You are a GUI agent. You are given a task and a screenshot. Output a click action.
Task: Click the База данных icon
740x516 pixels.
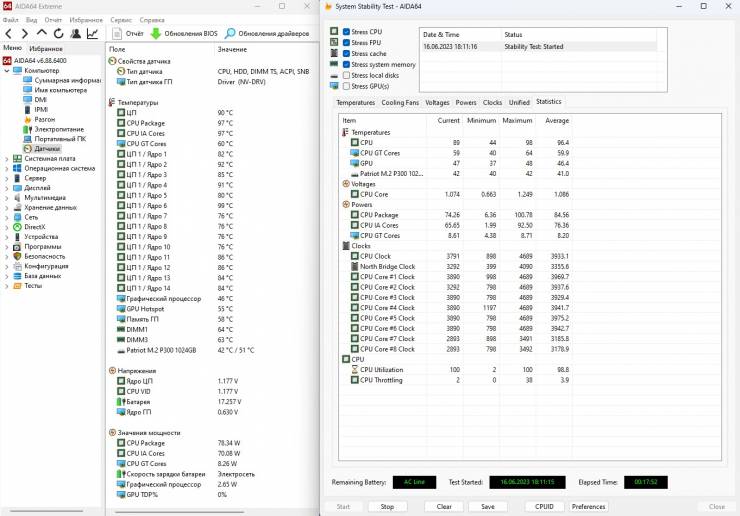(17, 276)
